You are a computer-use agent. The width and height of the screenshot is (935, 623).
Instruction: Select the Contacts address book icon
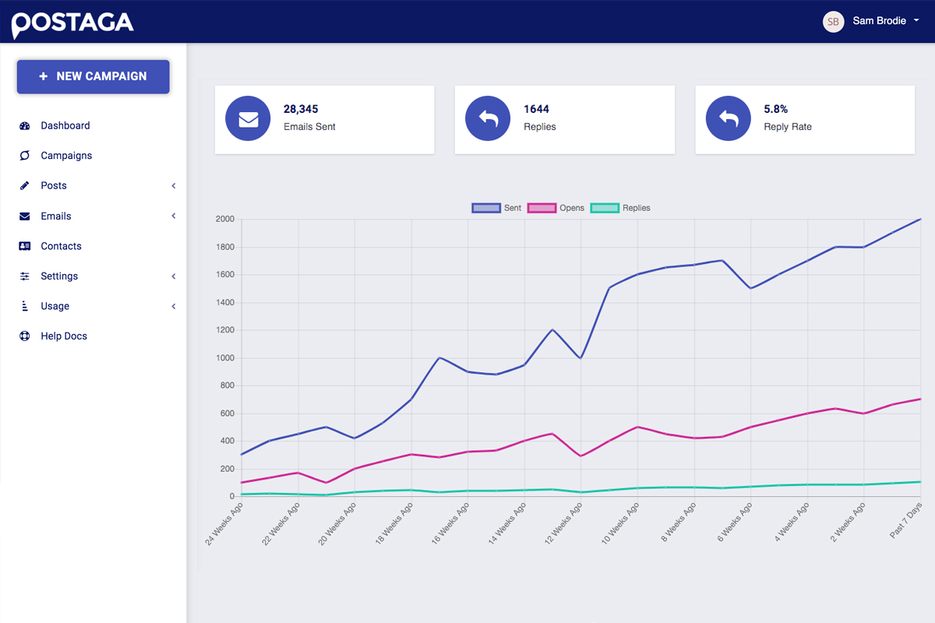[x=24, y=245]
